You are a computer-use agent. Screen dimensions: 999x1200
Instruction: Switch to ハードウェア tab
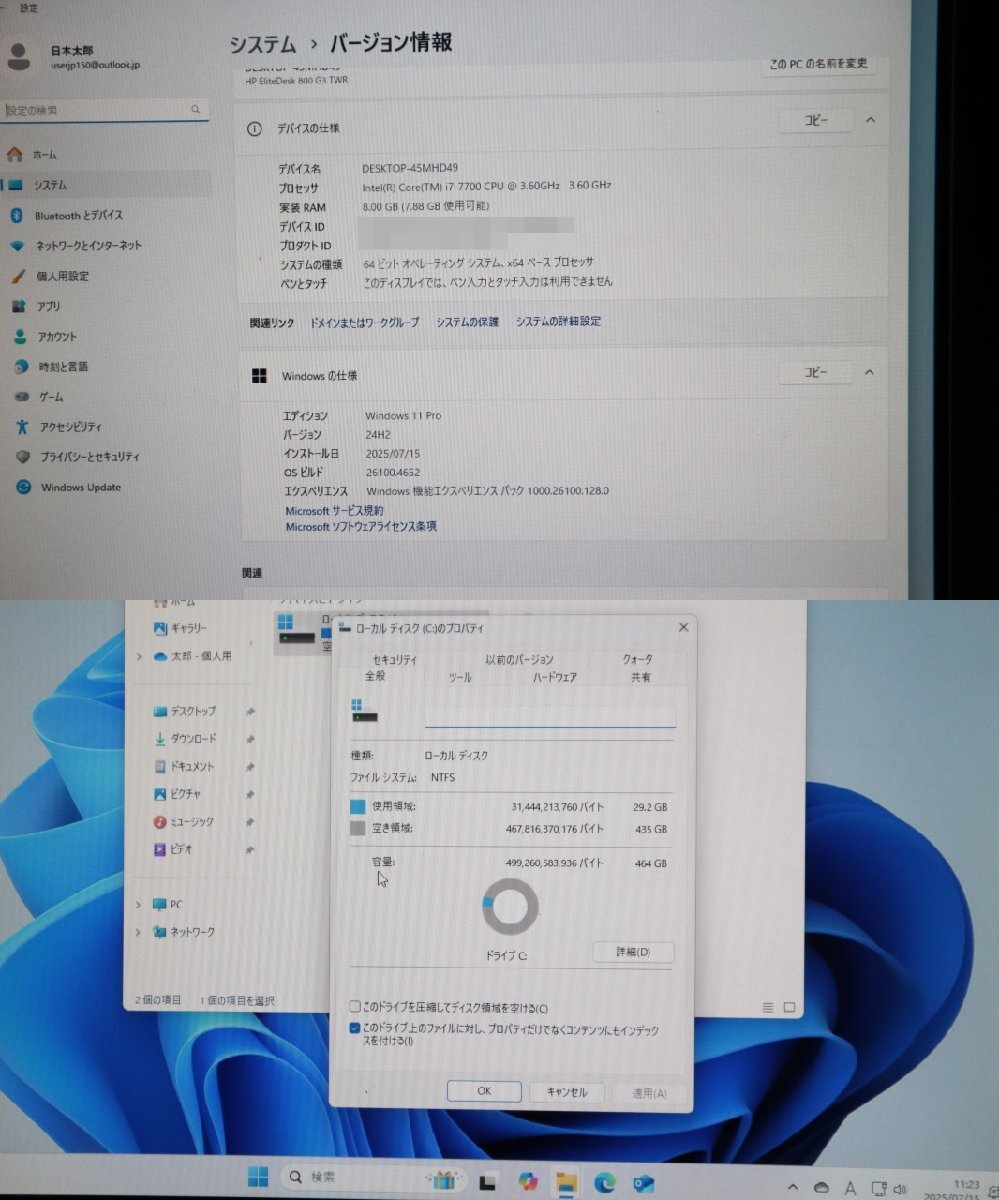554,678
